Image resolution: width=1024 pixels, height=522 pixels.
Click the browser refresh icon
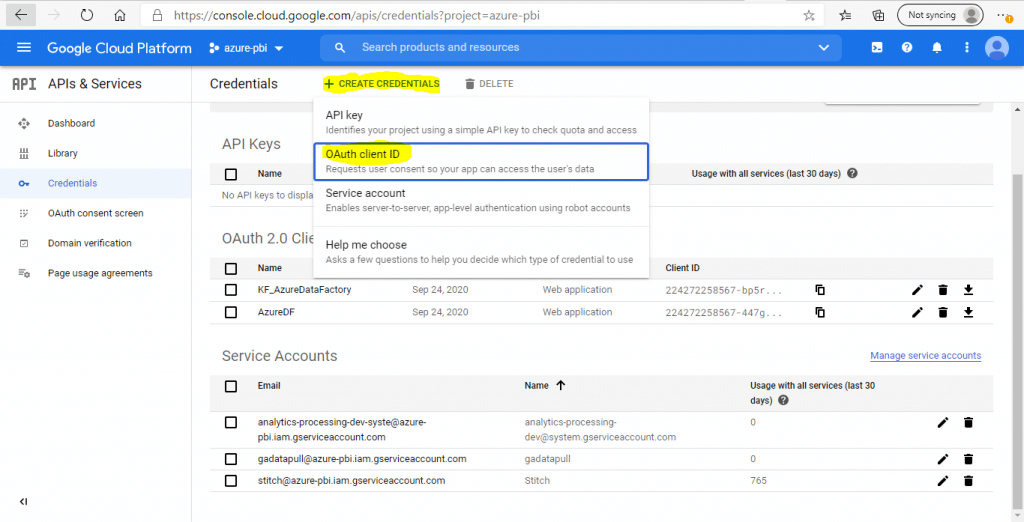(x=88, y=15)
